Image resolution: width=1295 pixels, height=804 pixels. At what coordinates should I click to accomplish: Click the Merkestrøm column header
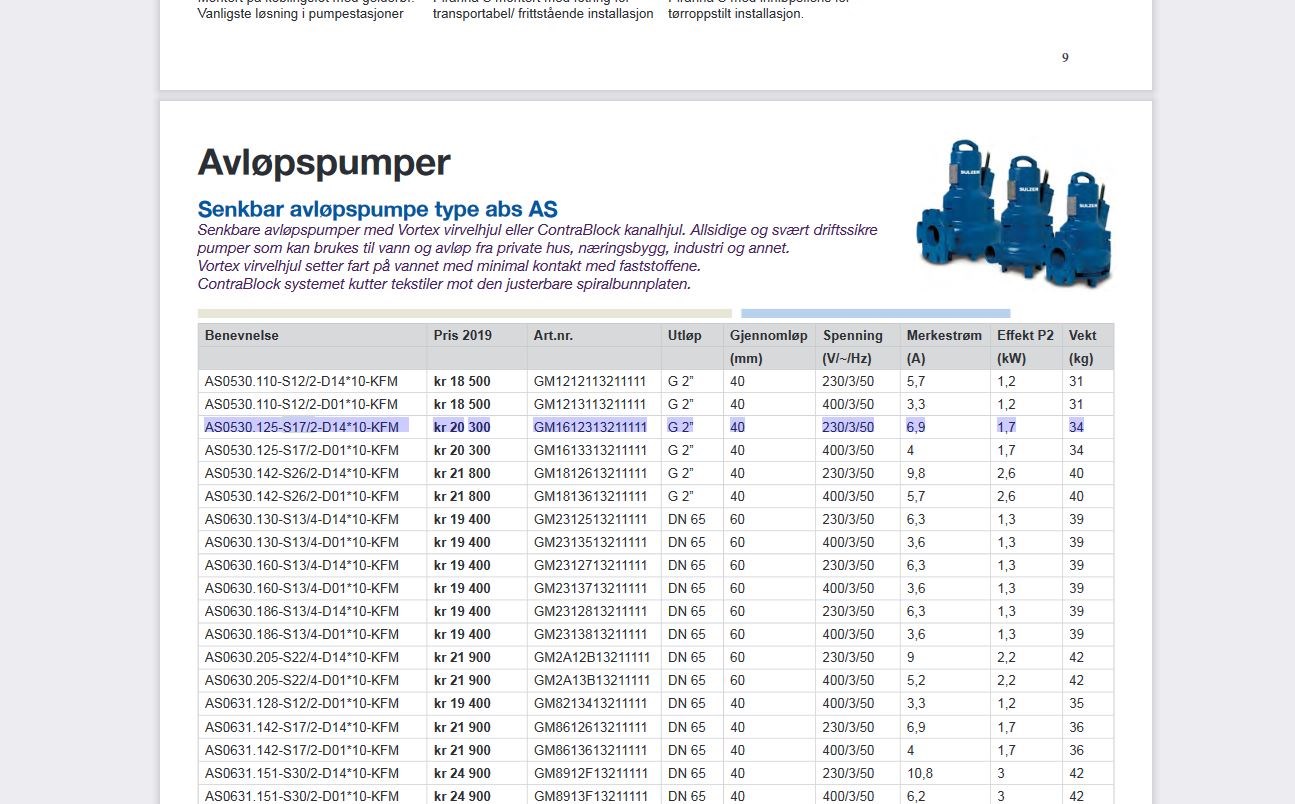tap(945, 336)
